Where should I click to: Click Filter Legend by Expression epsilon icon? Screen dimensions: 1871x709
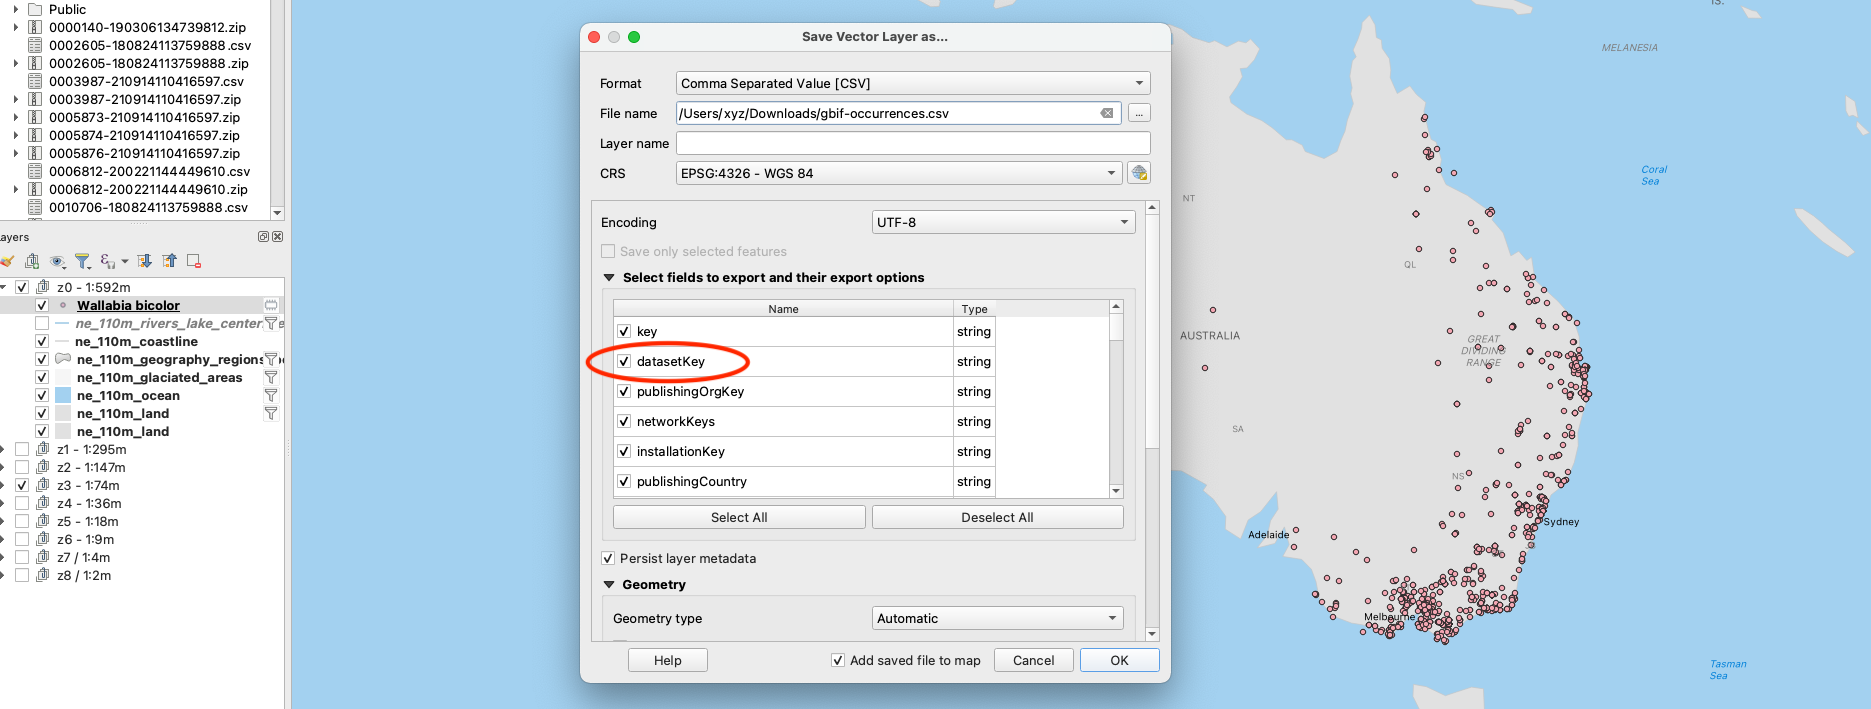click(107, 261)
